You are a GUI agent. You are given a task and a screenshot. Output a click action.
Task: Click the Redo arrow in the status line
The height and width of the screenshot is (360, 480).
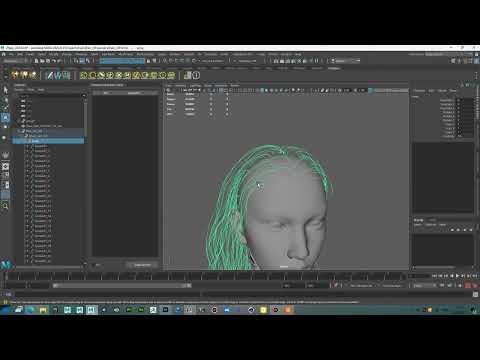[60, 61]
